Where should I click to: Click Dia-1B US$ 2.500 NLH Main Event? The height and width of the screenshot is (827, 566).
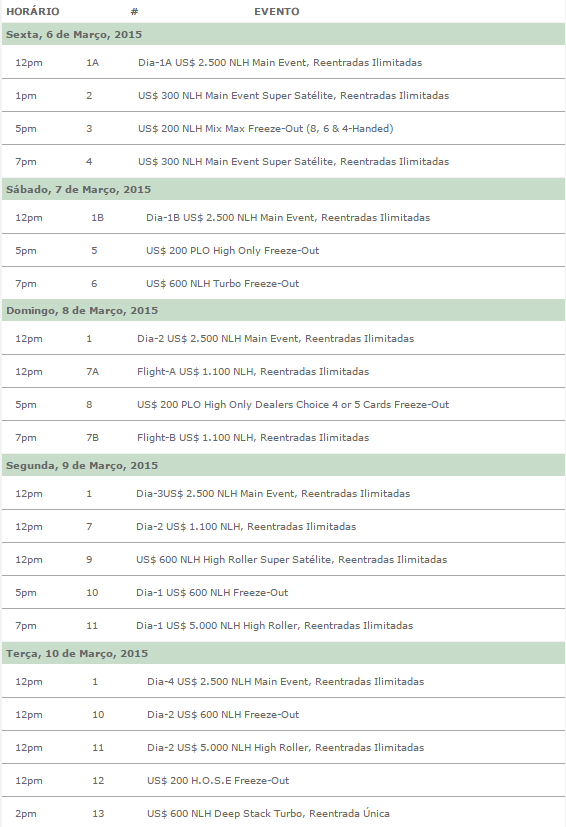click(x=288, y=217)
